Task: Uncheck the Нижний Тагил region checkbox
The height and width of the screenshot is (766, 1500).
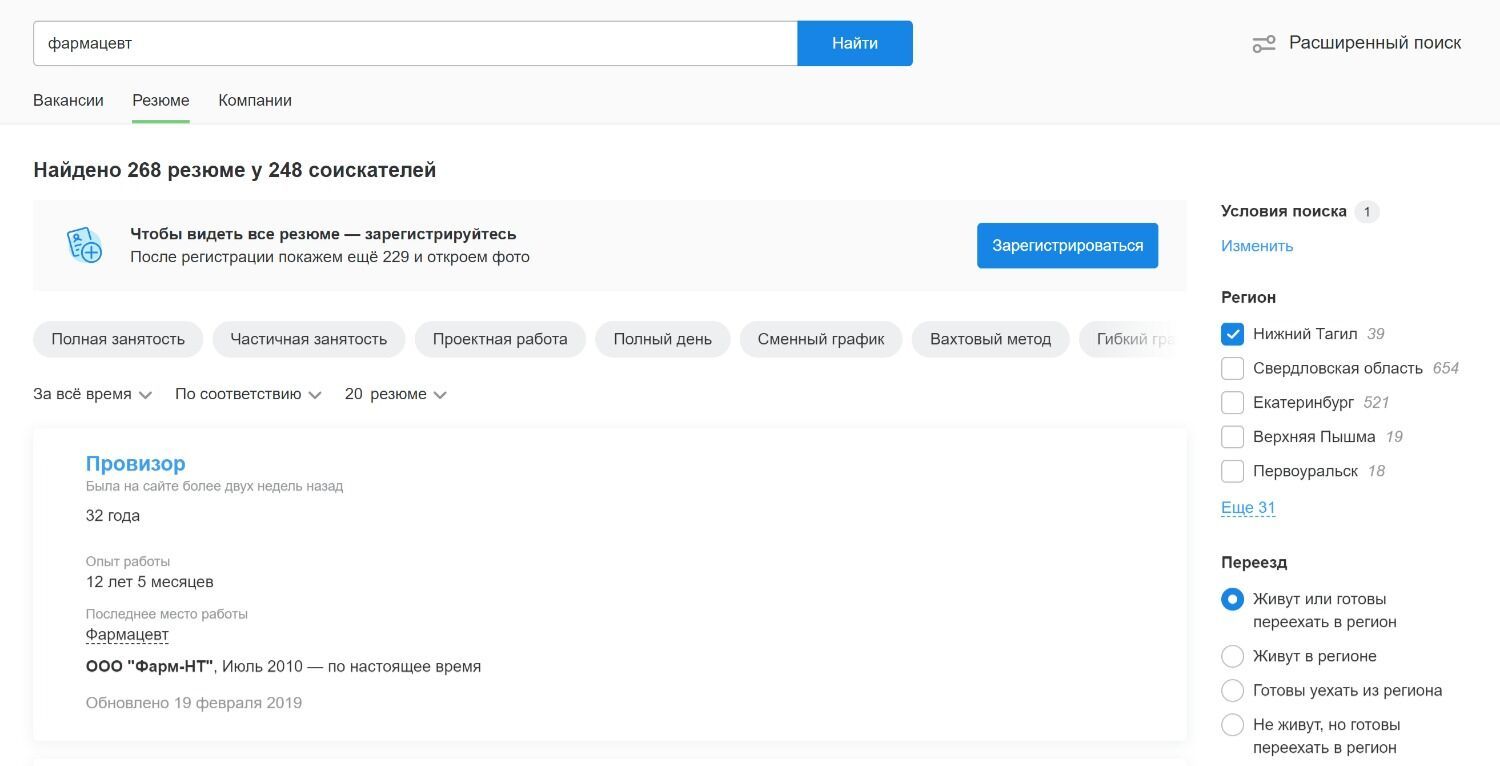Action: pyautogui.click(x=1232, y=334)
